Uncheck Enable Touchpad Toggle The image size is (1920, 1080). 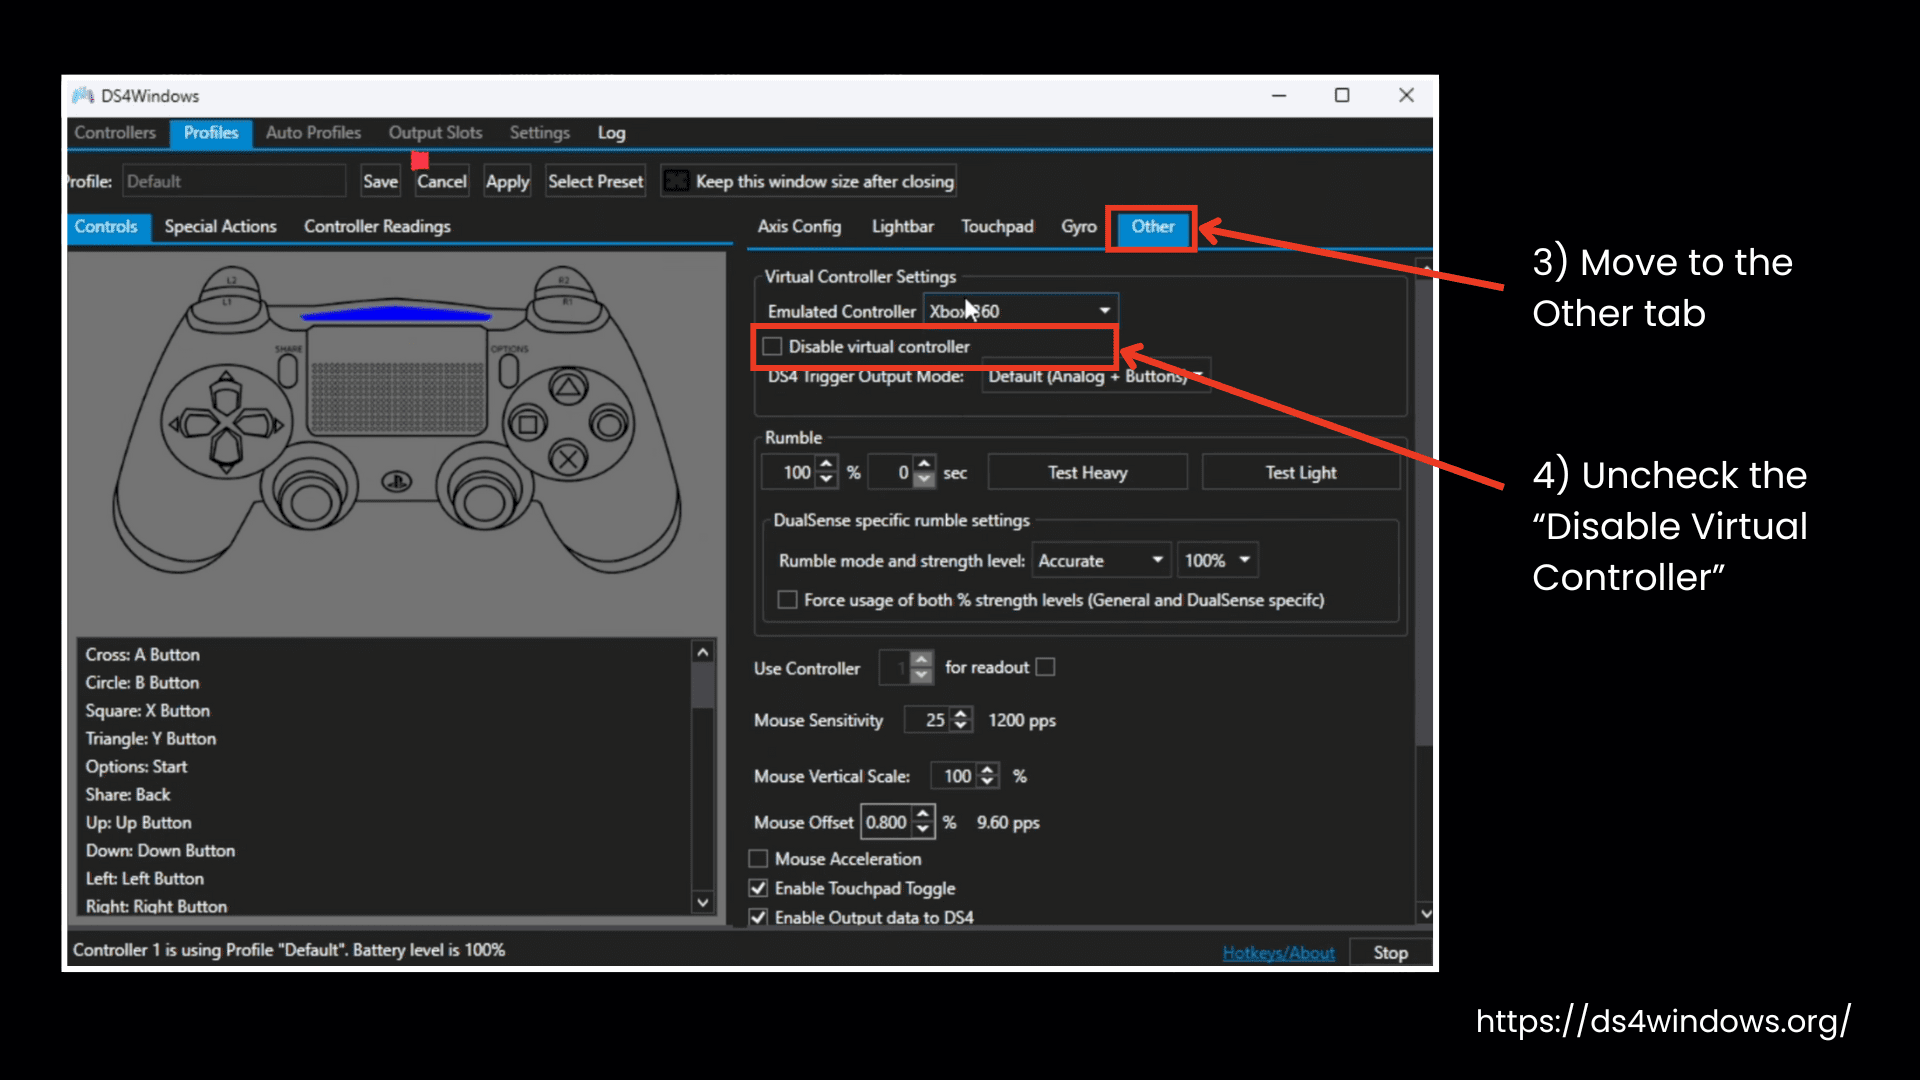pyautogui.click(x=759, y=888)
